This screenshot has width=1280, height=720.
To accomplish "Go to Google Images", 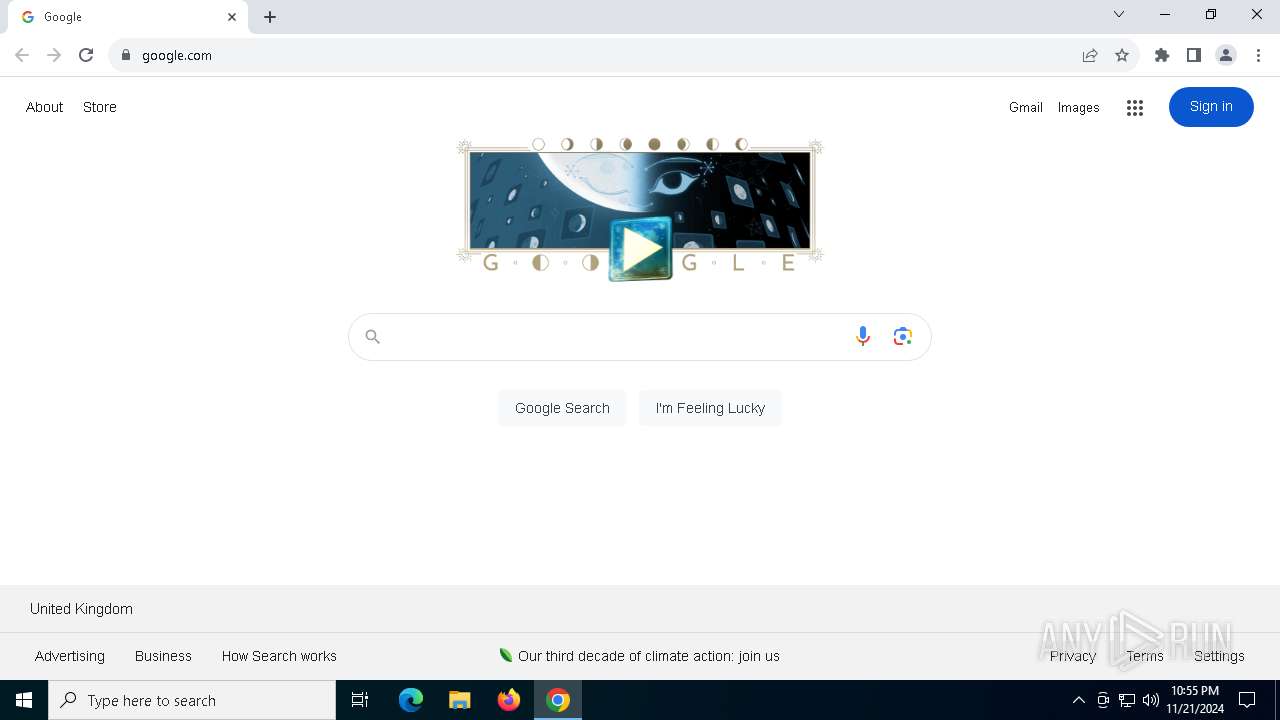I will (1079, 107).
